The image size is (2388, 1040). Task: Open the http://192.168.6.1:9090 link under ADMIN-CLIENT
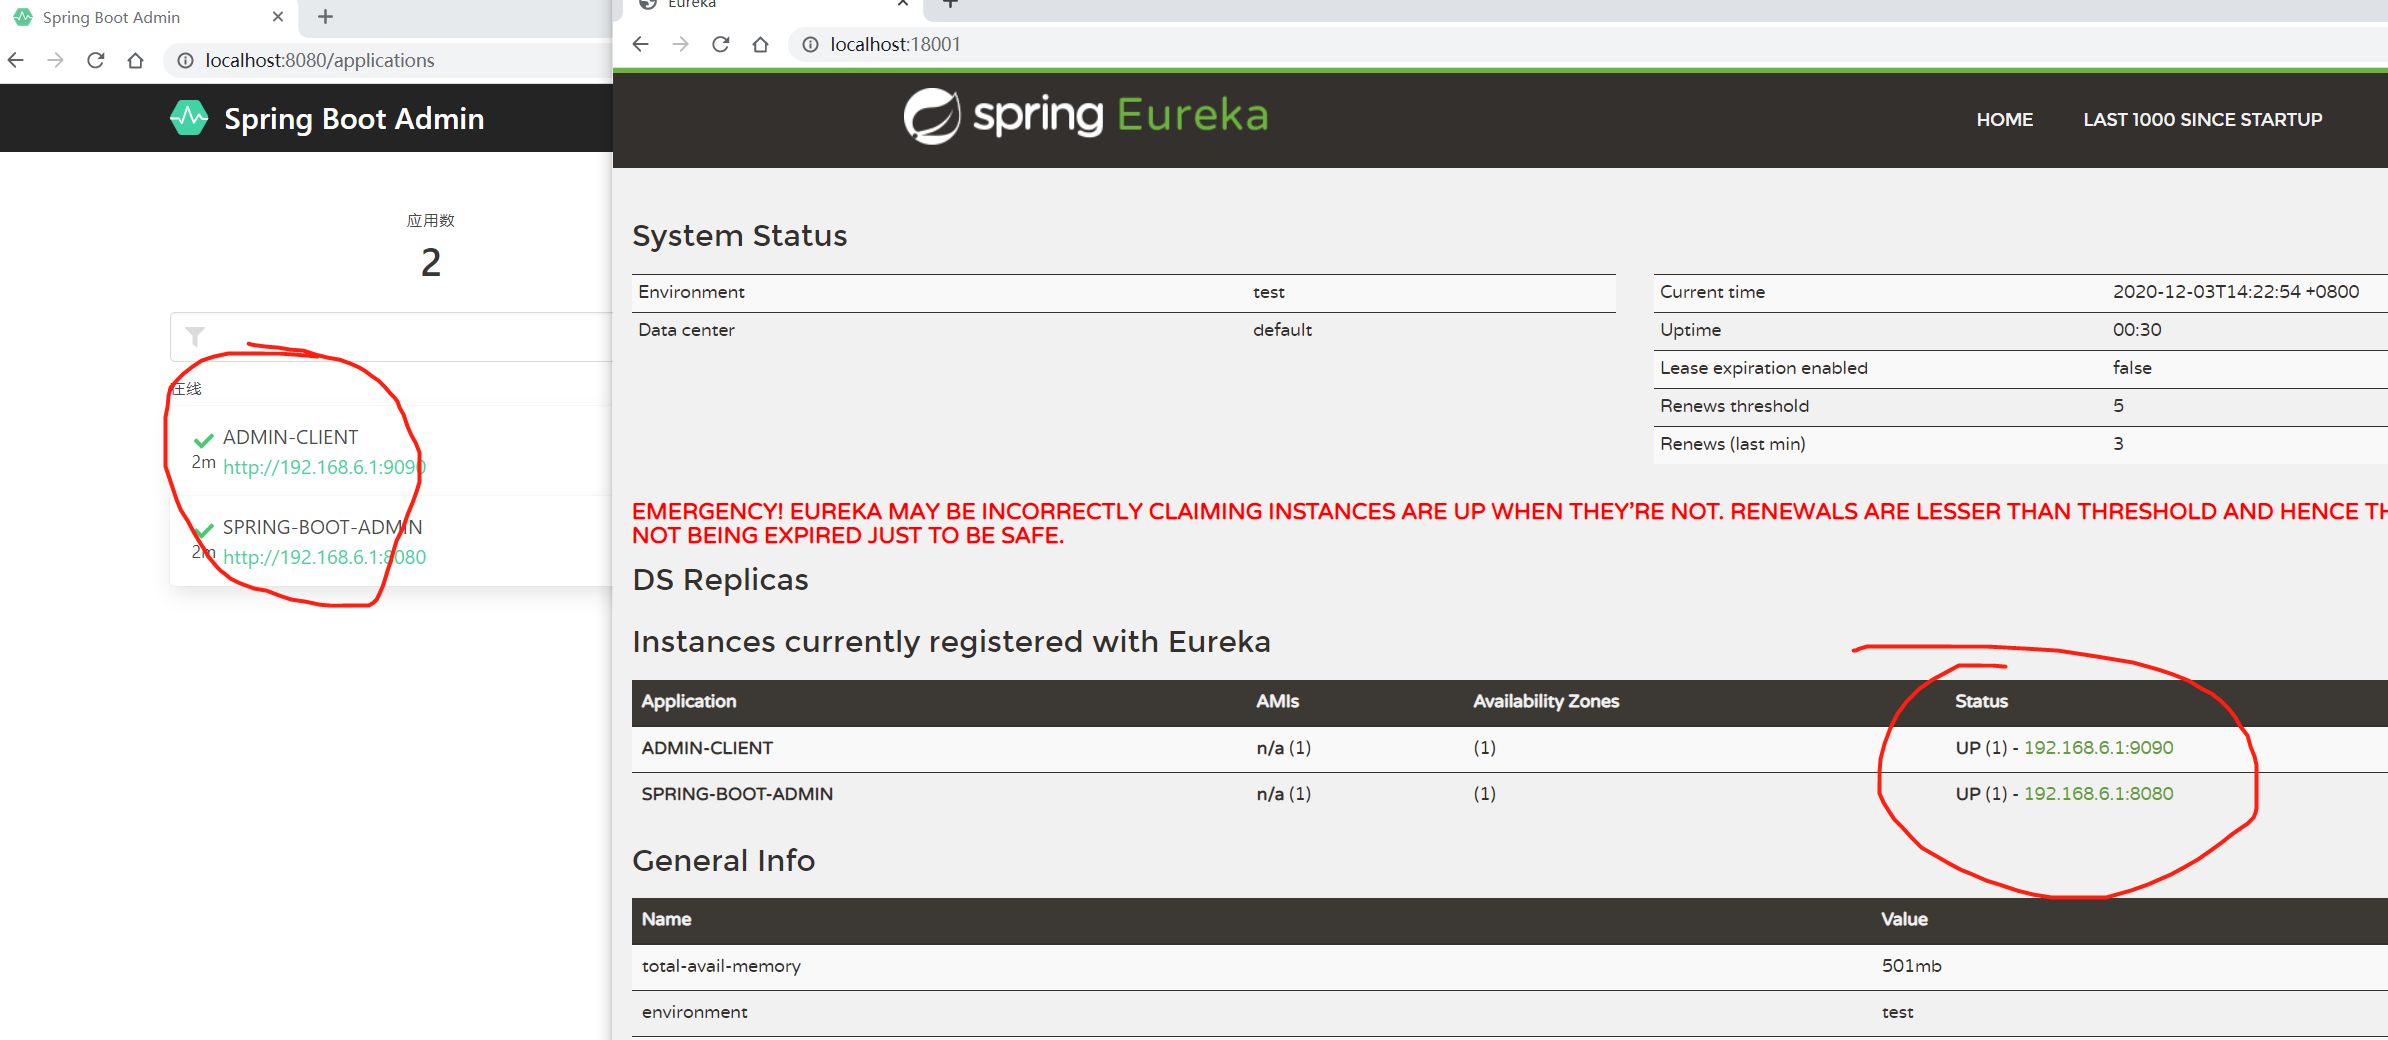322,467
